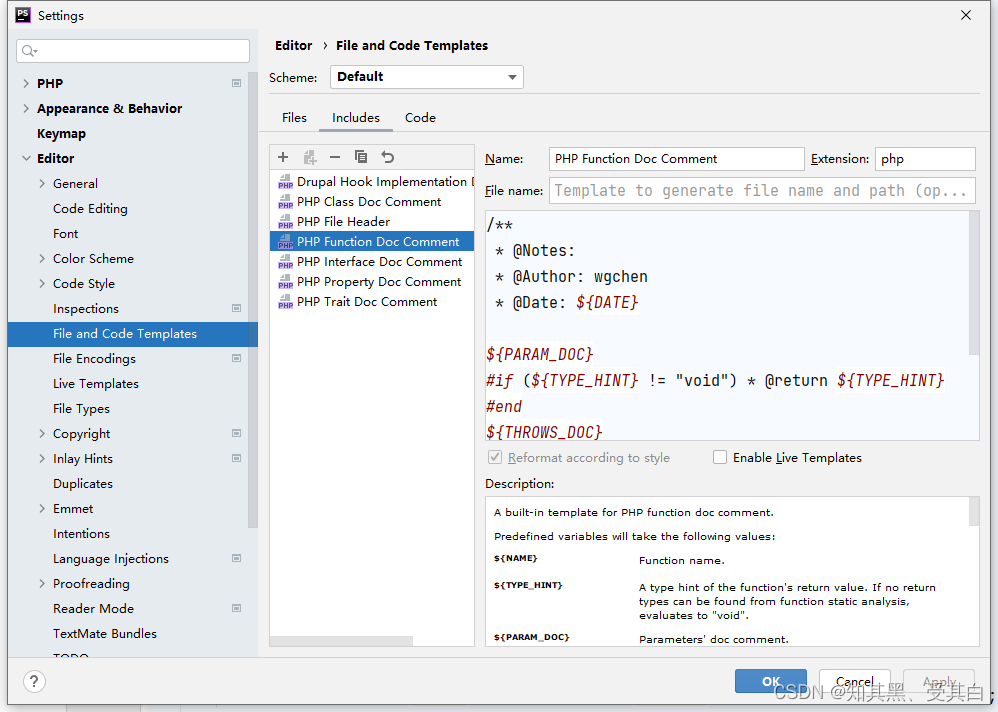Viewport: 998px width, 712px height.
Task: Expand the PHP settings node
Action: (26, 83)
